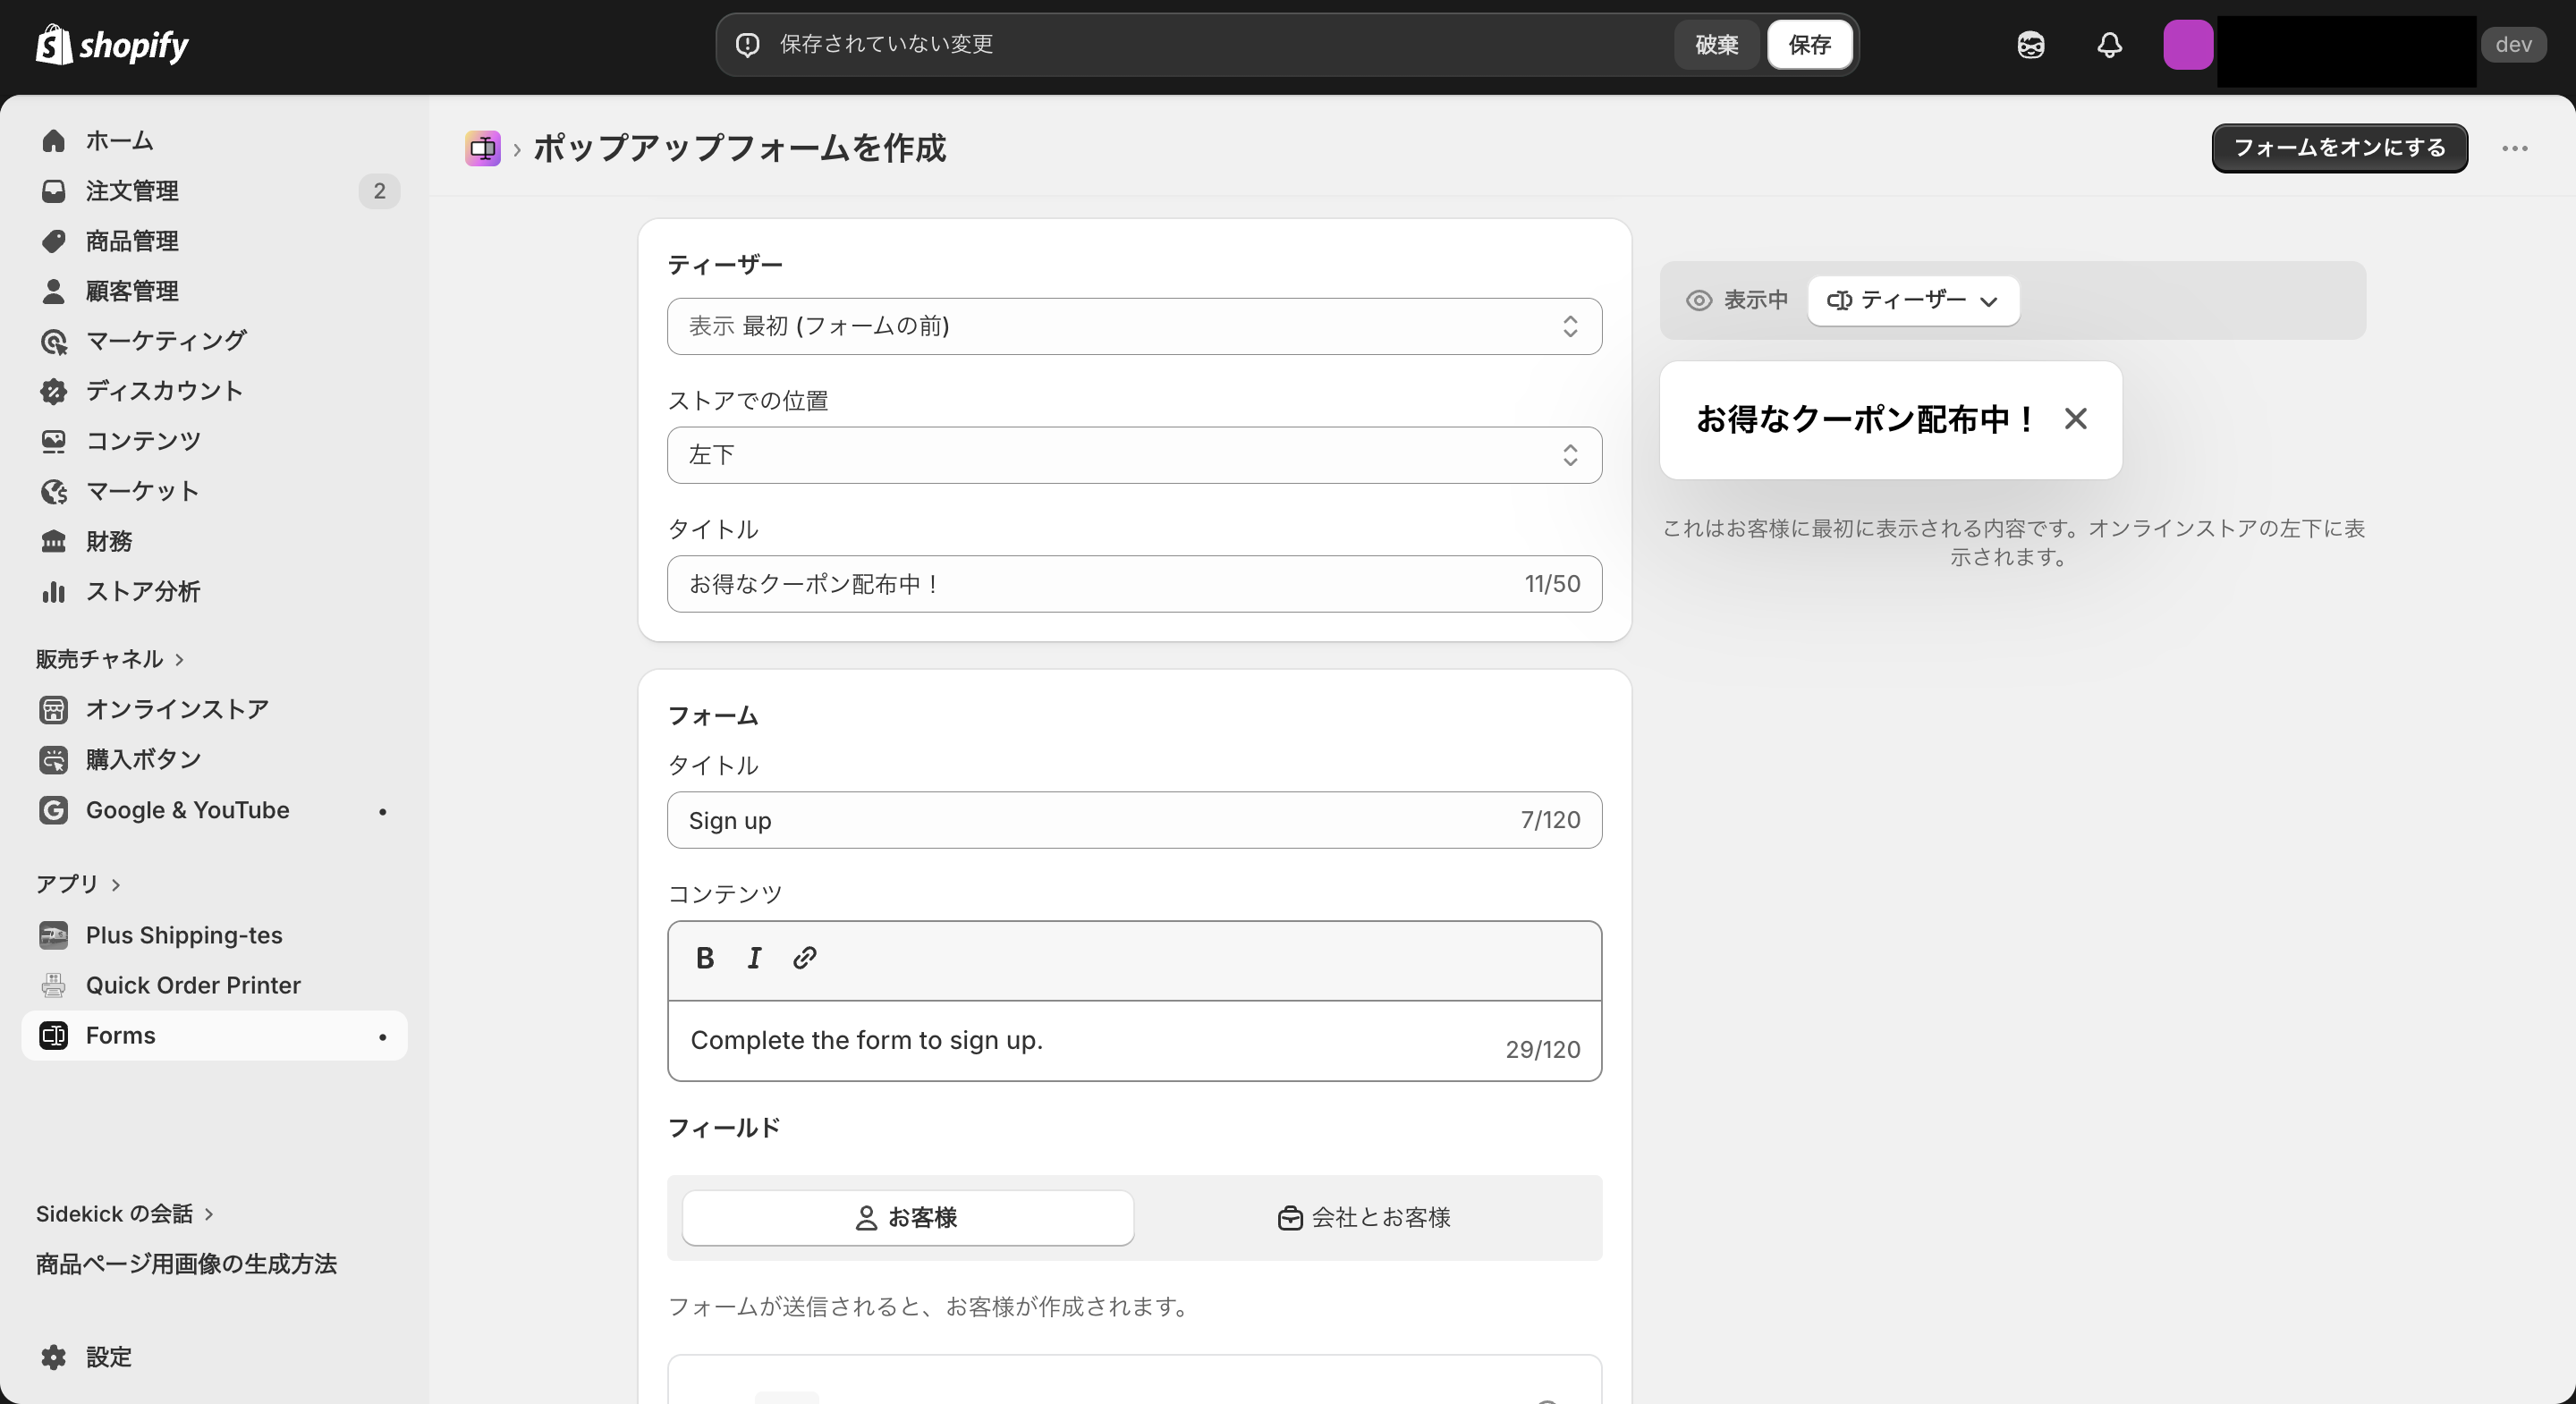2576x1404 pixels.
Task: Insert a link in the content editor
Action: point(804,957)
